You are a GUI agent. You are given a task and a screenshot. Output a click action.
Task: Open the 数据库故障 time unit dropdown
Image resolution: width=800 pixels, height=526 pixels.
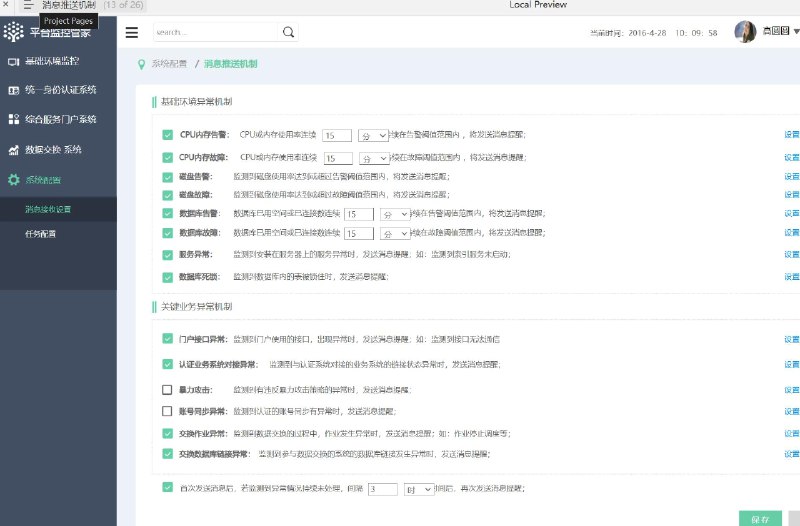coord(395,234)
